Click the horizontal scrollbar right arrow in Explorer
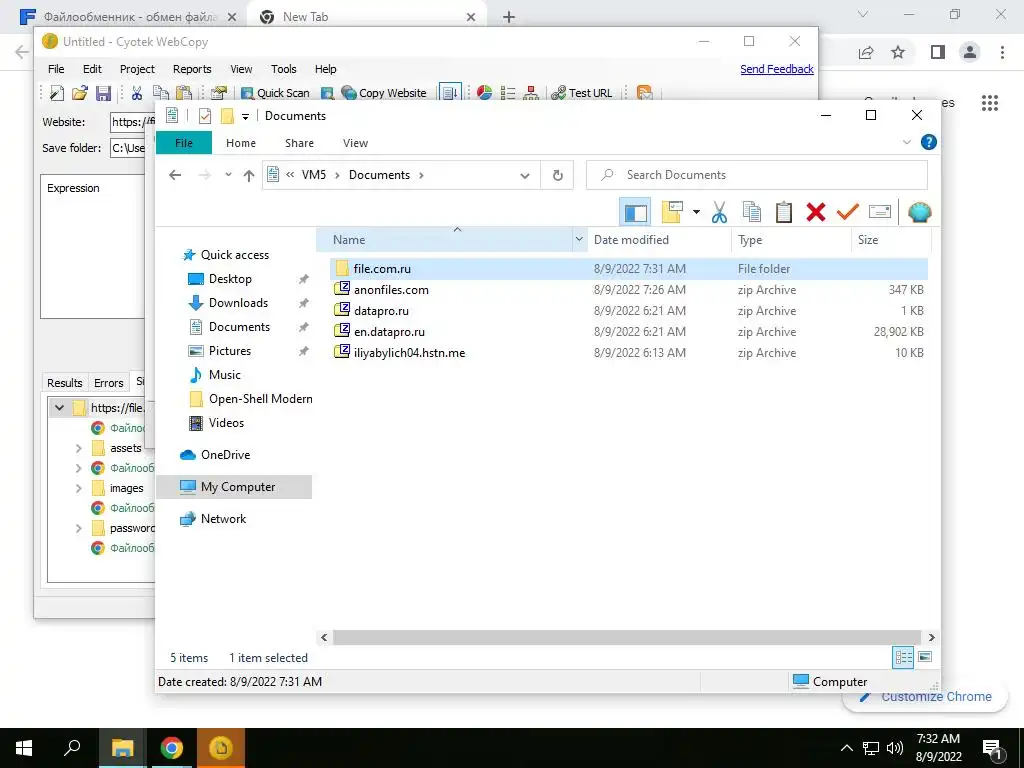 [931, 637]
